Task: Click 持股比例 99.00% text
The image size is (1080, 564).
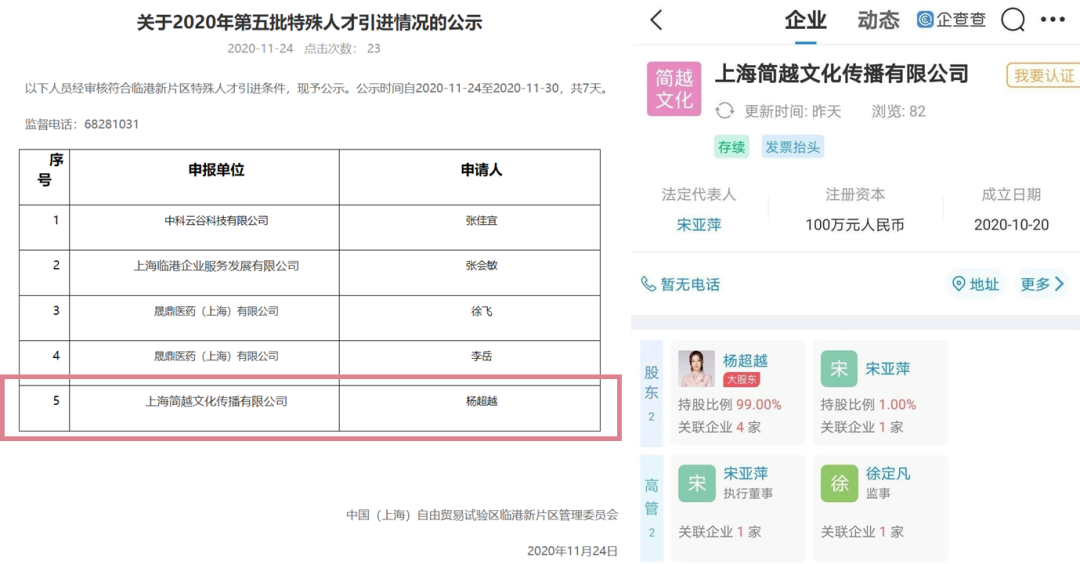Action: [729, 404]
